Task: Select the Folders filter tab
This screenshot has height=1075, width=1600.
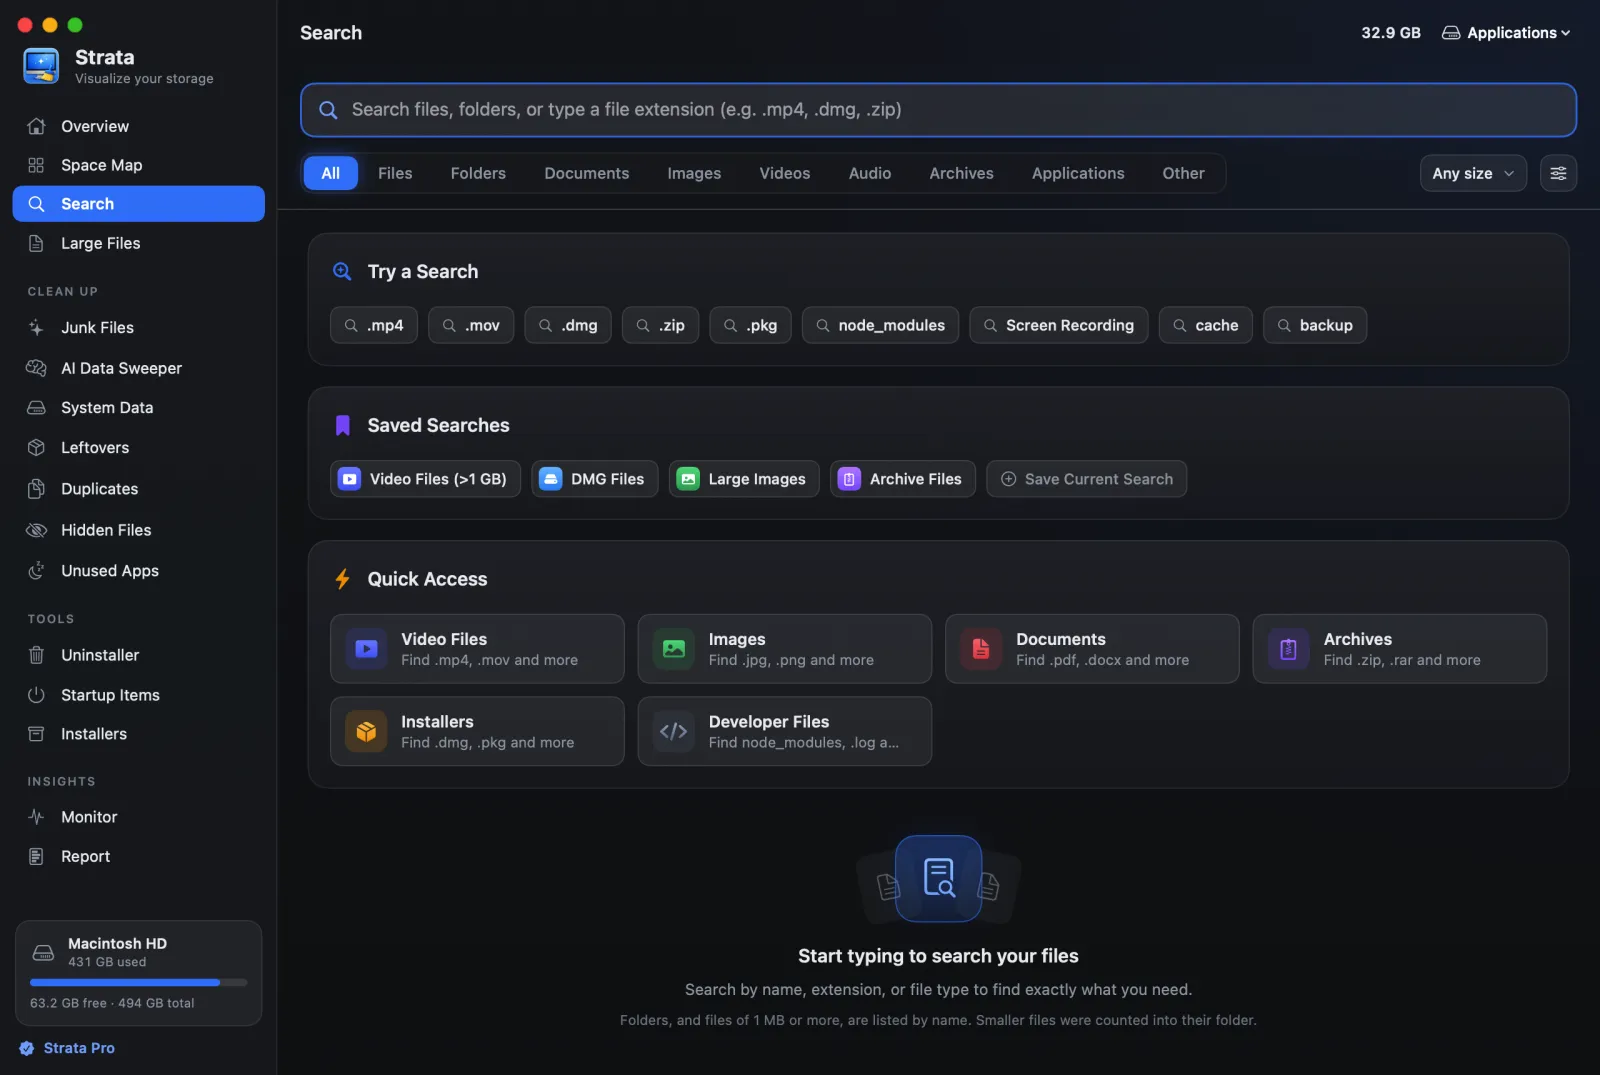Action: (x=478, y=173)
